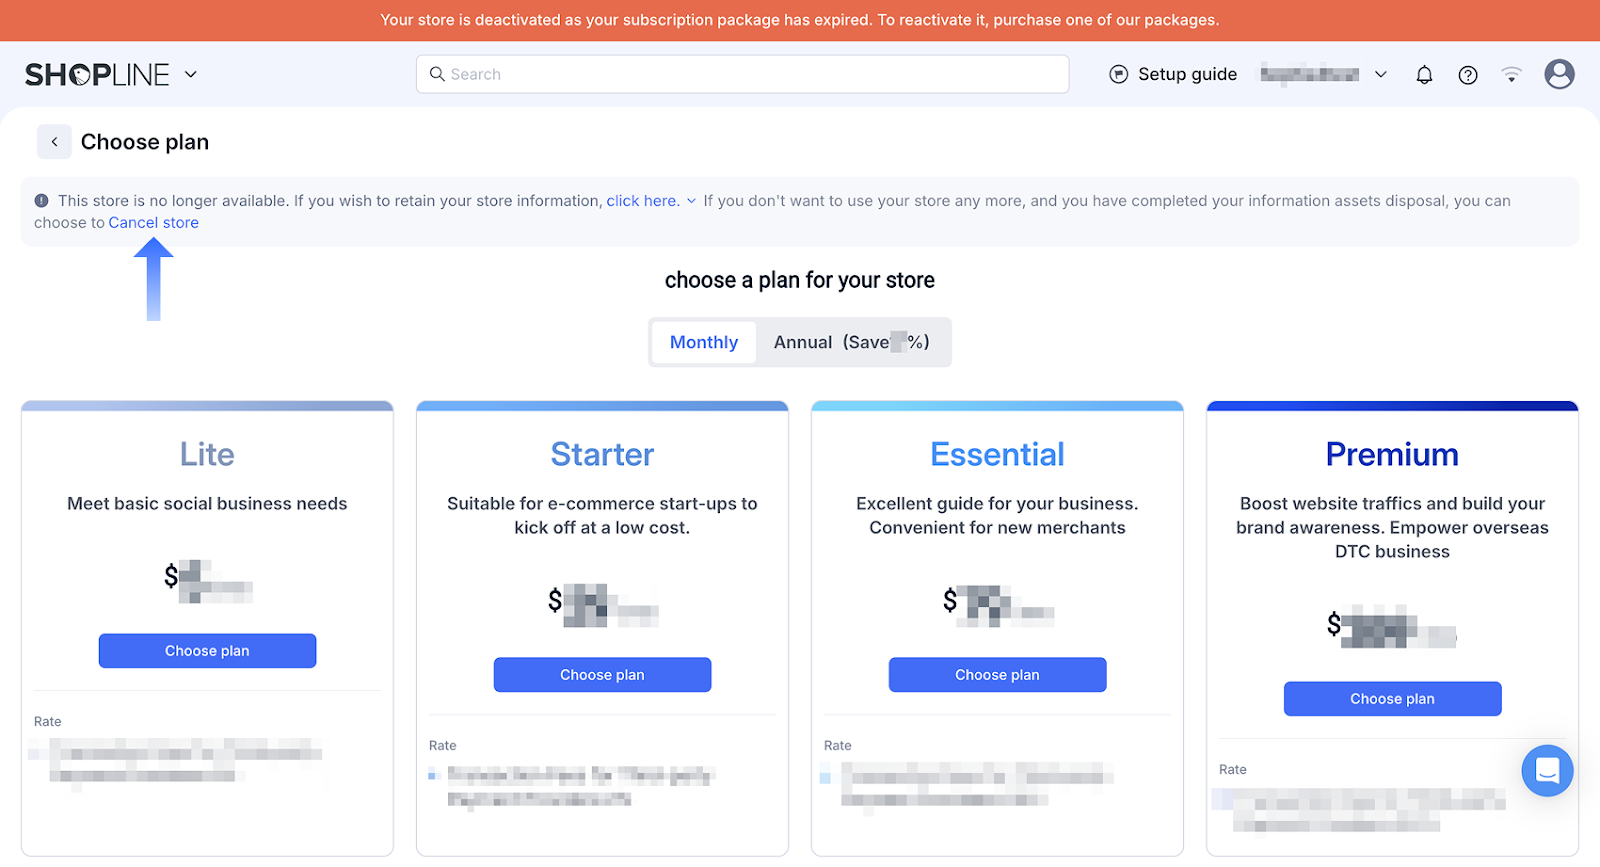Expand the chevron after 'click here'
Image resolution: width=1600 pixels, height=867 pixels.
pyautogui.click(x=691, y=201)
